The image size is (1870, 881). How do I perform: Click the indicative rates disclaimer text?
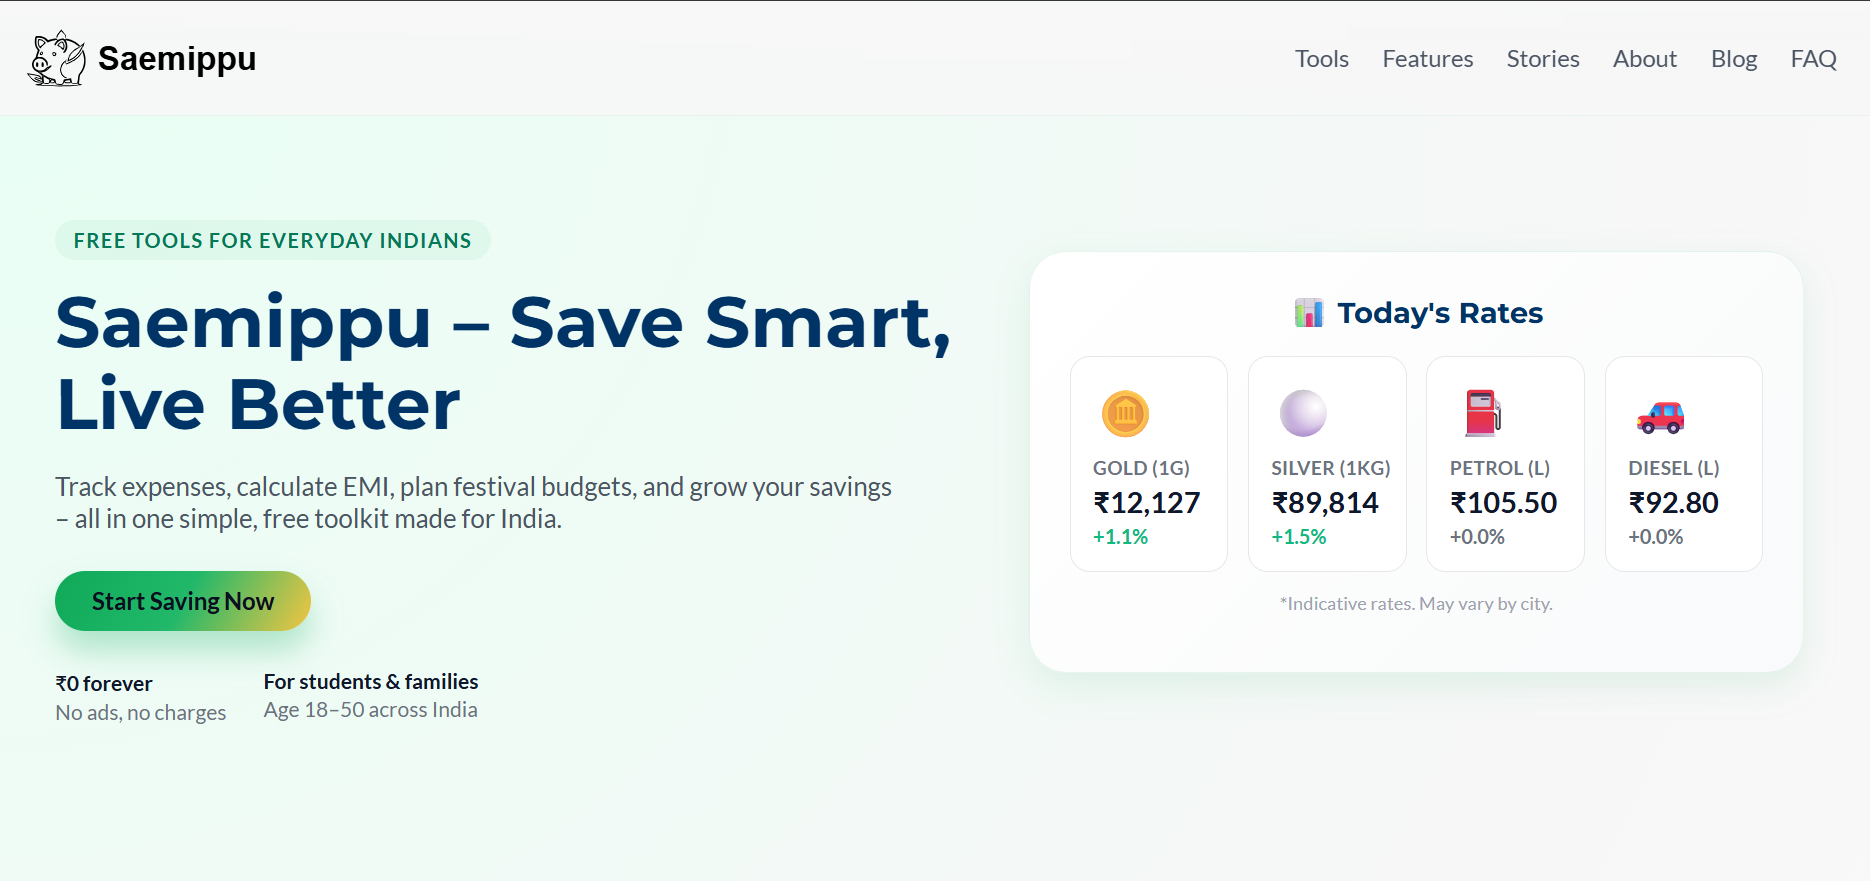tap(1415, 603)
